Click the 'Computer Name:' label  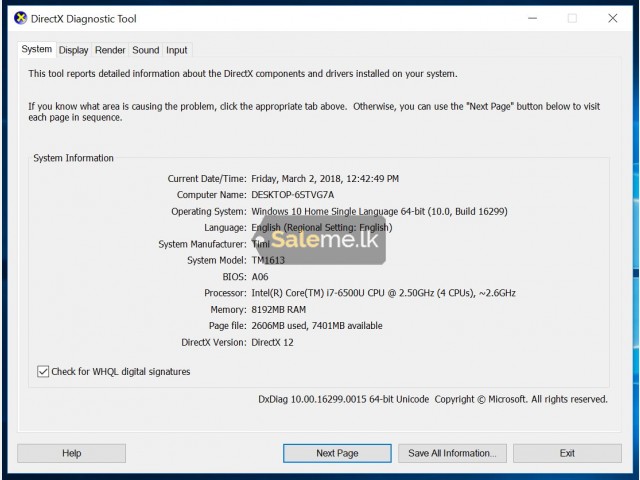[x=211, y=195]
